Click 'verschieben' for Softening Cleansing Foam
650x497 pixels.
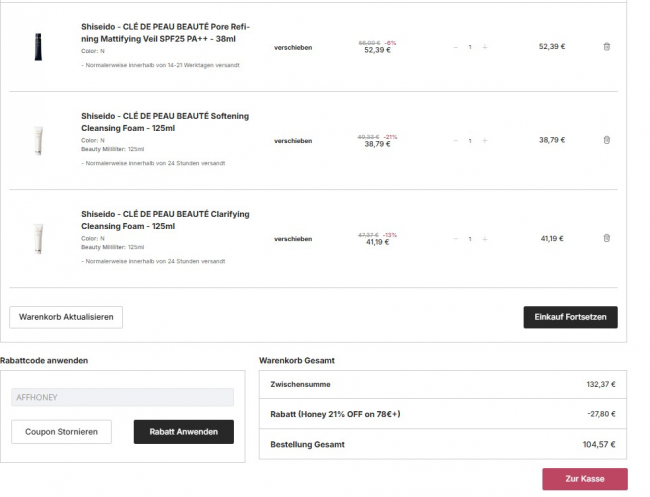click(x=293, y=140)
